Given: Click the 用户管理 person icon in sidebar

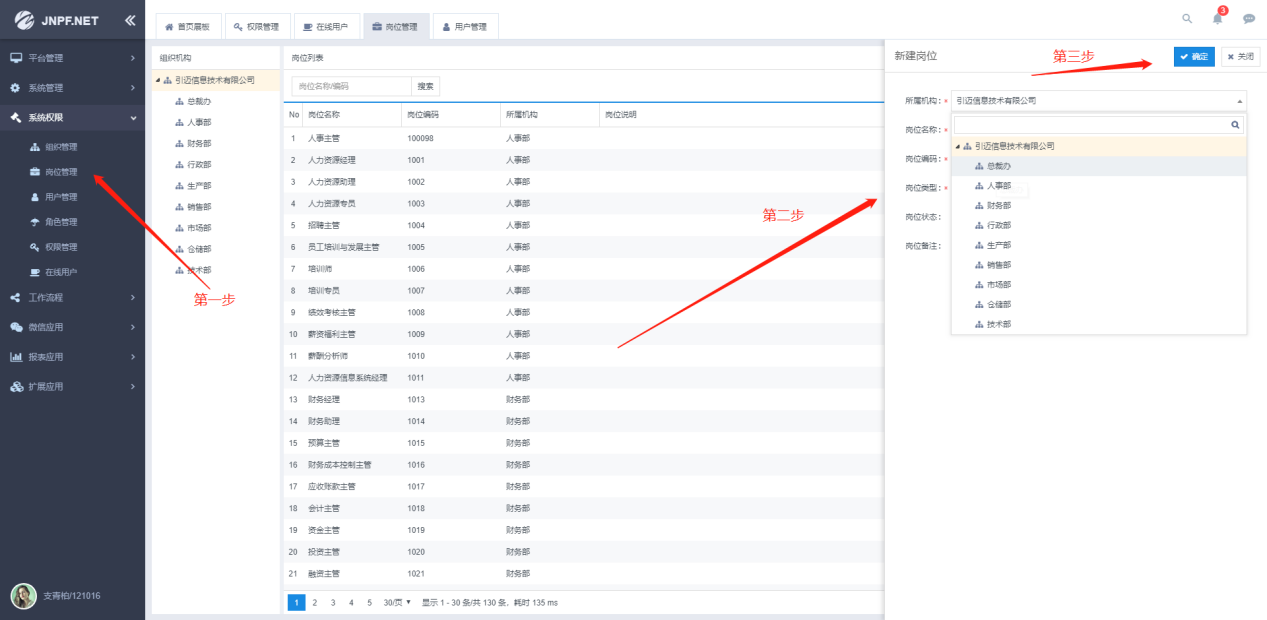Looking at the screenshot, I should click(36, 197).
